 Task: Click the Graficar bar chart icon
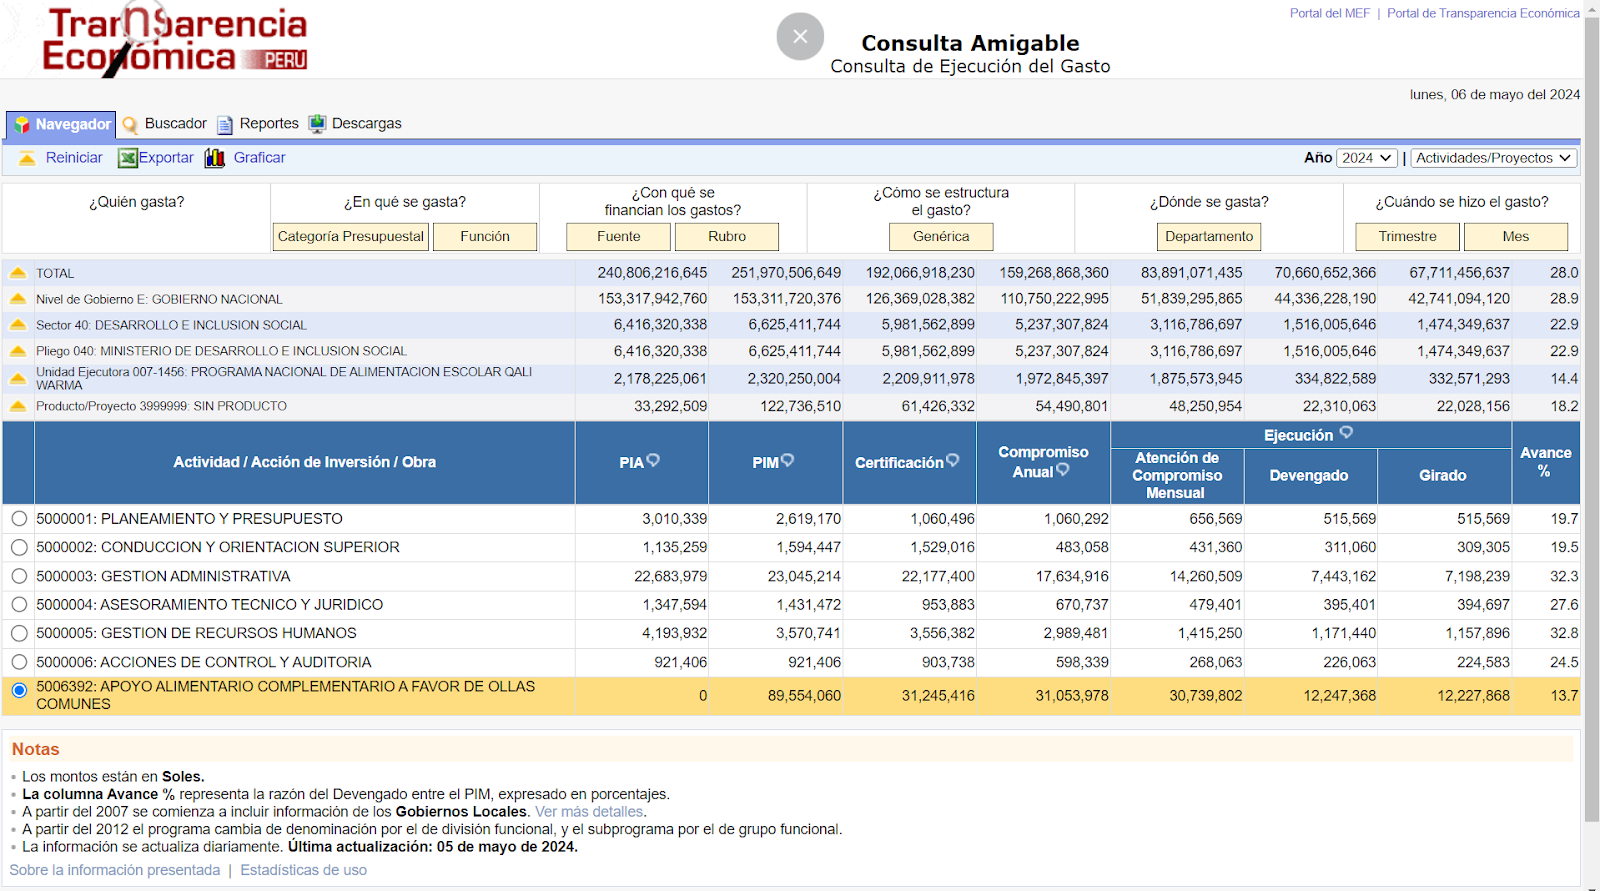coord(214,158)
